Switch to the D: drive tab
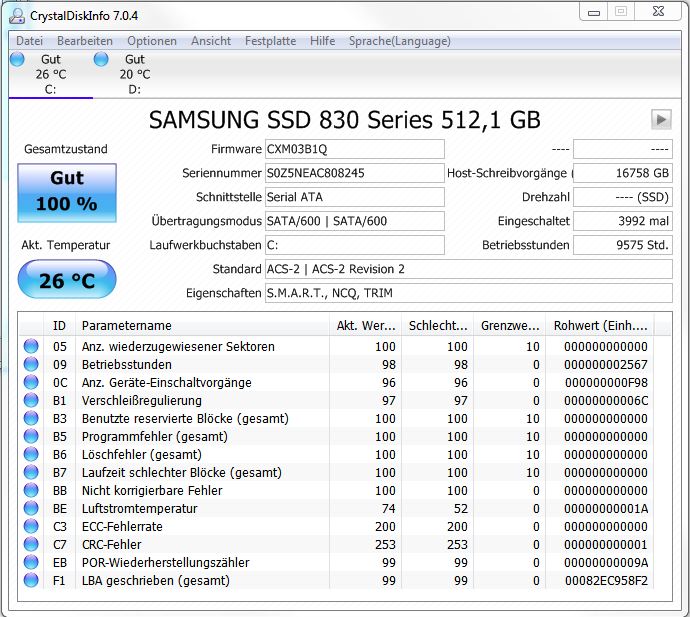The width and height of the screenshot is (690, 617). 135,74
